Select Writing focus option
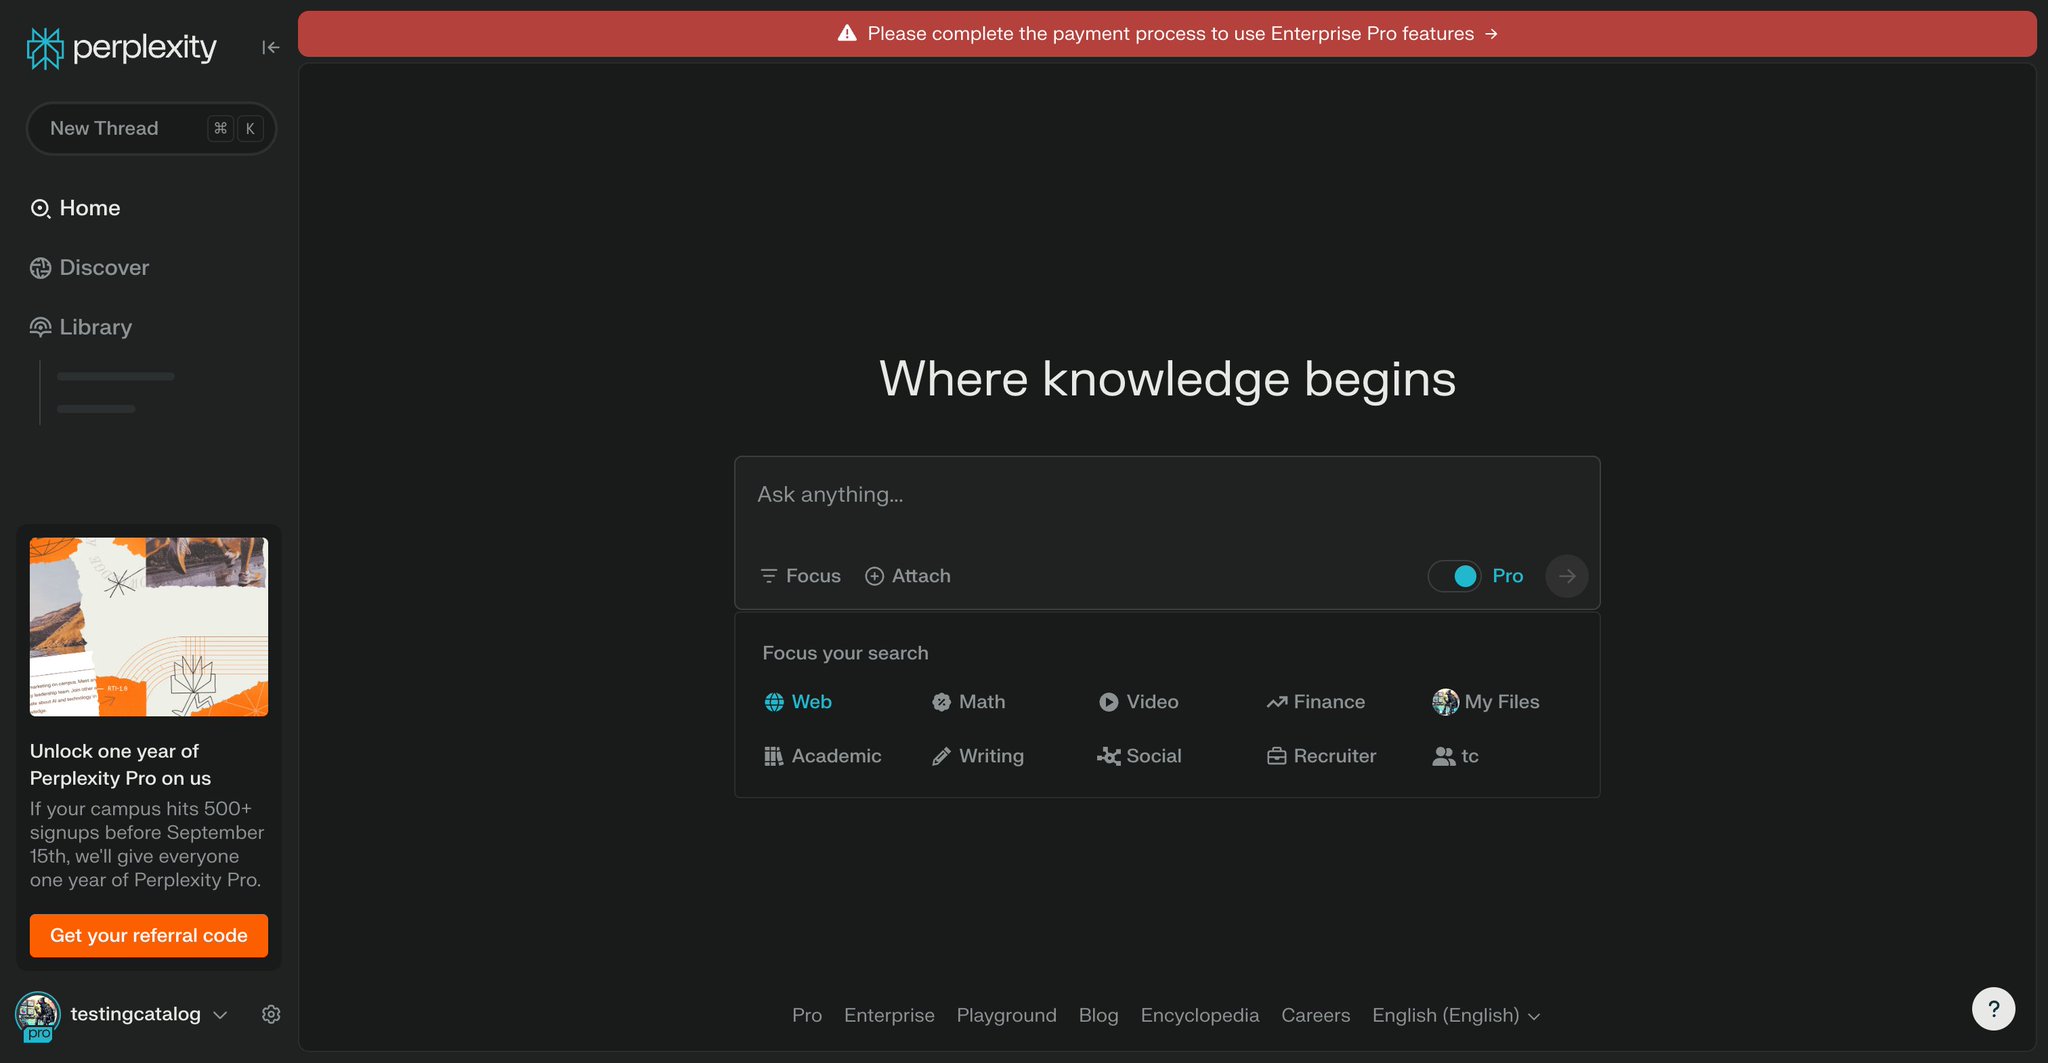This screenshot has height=1063, width=2048. point(977,756)
